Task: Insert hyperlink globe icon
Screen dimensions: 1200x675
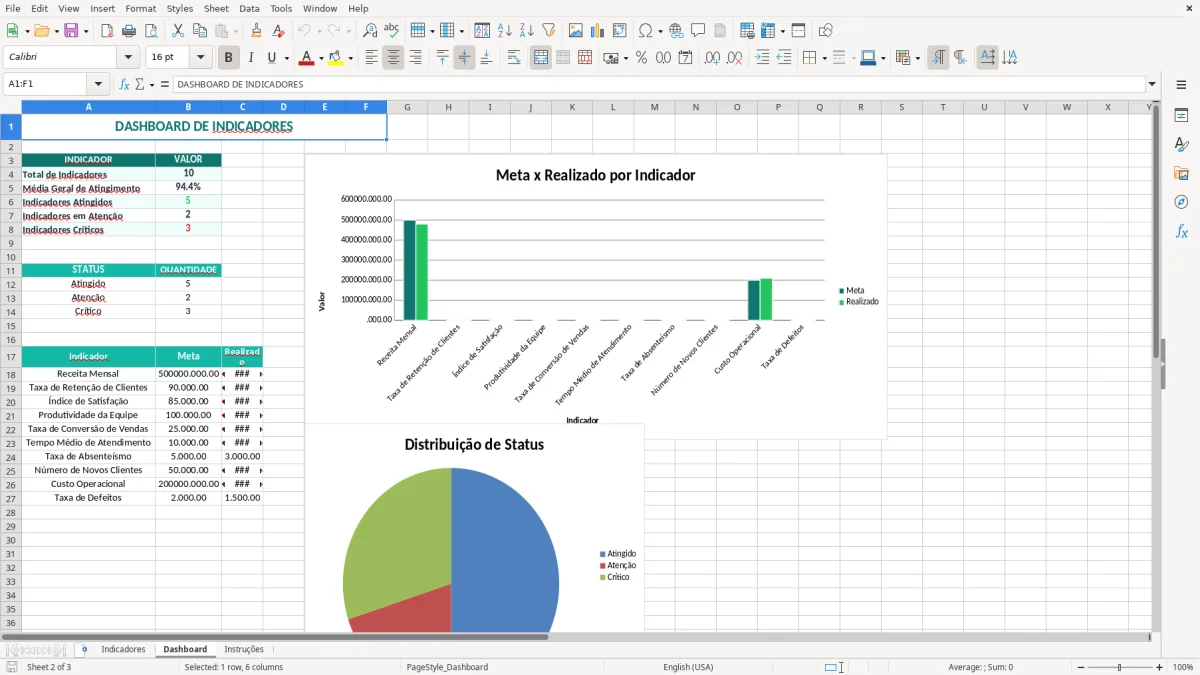Action: [x=677, y=31]
